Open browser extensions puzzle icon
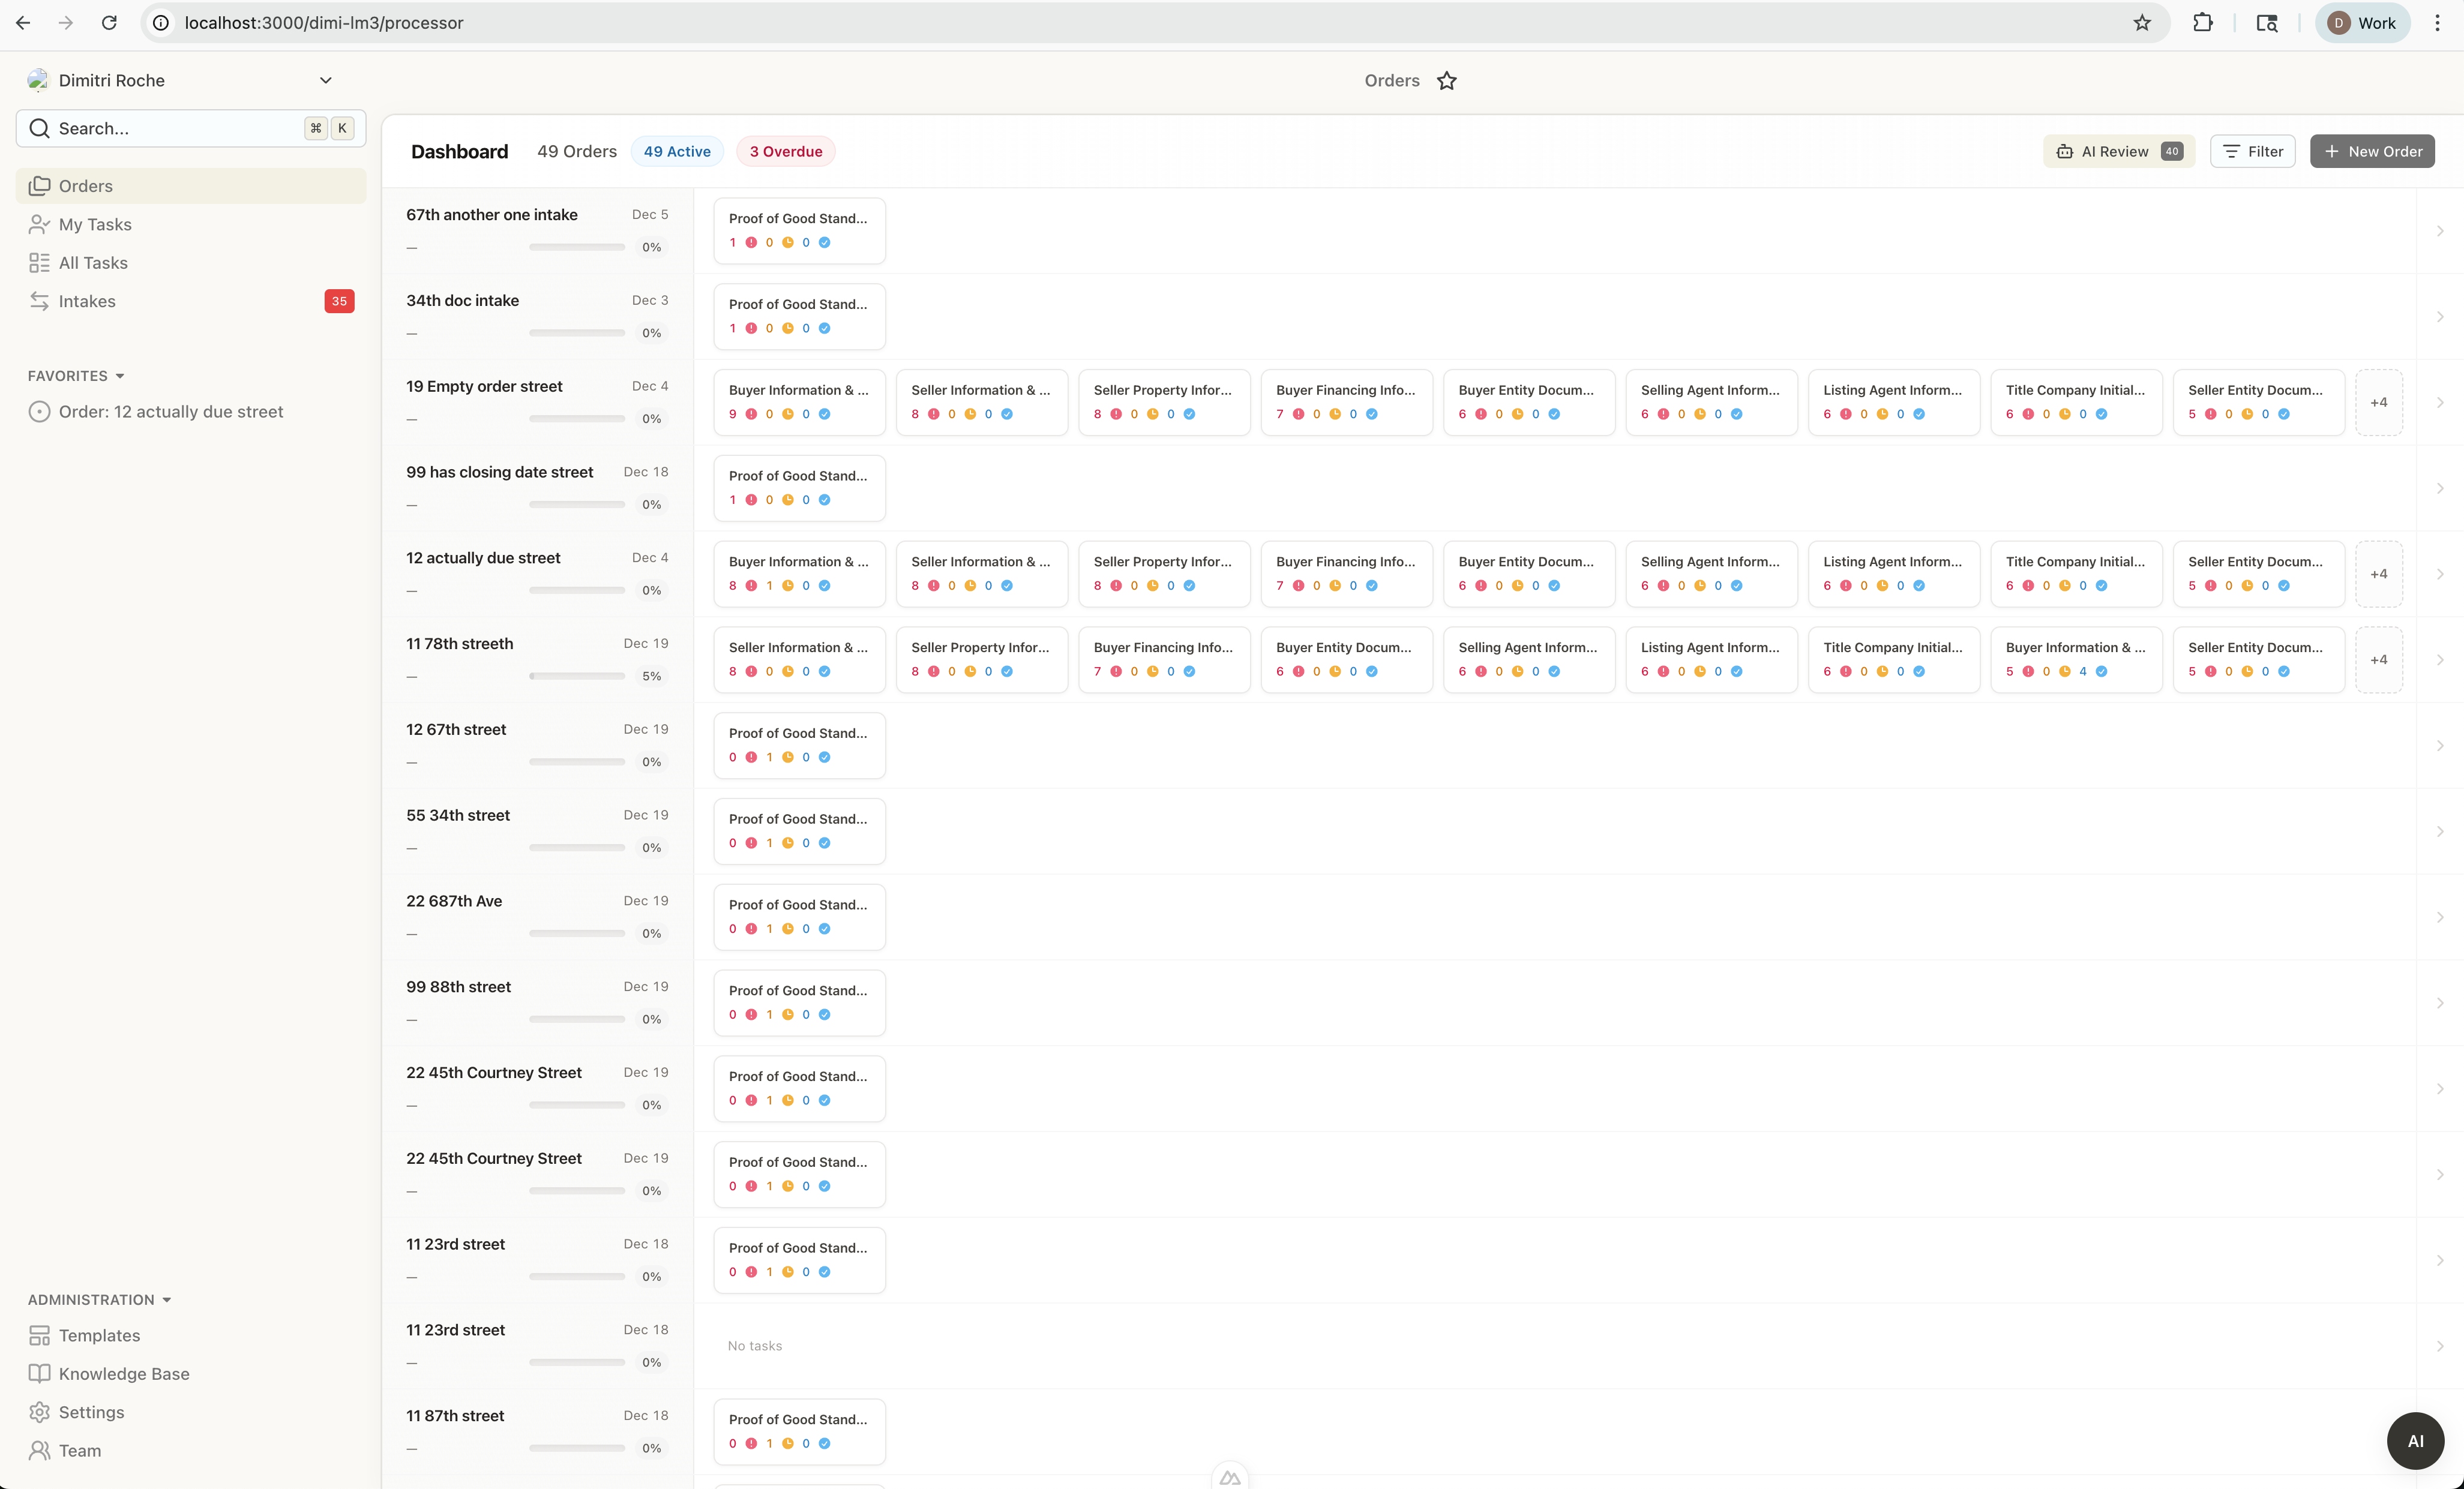Screen dimensions: 2464x1489 click(x=2202, y=23)
